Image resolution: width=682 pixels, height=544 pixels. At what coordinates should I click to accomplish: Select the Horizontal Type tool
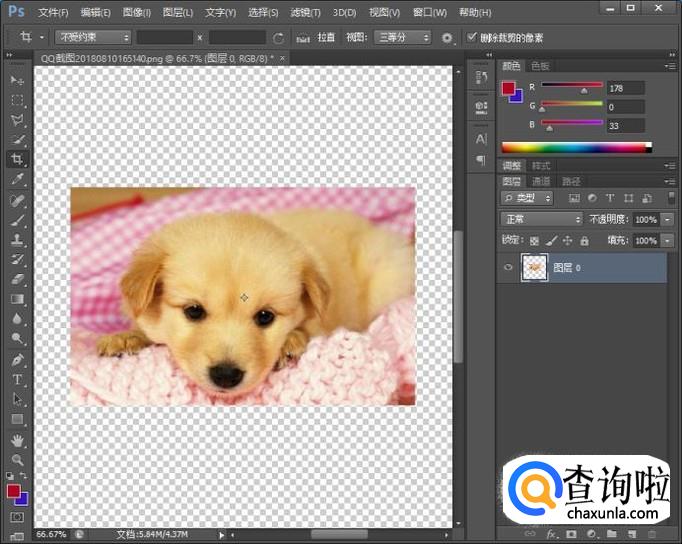tap(17, 380)
